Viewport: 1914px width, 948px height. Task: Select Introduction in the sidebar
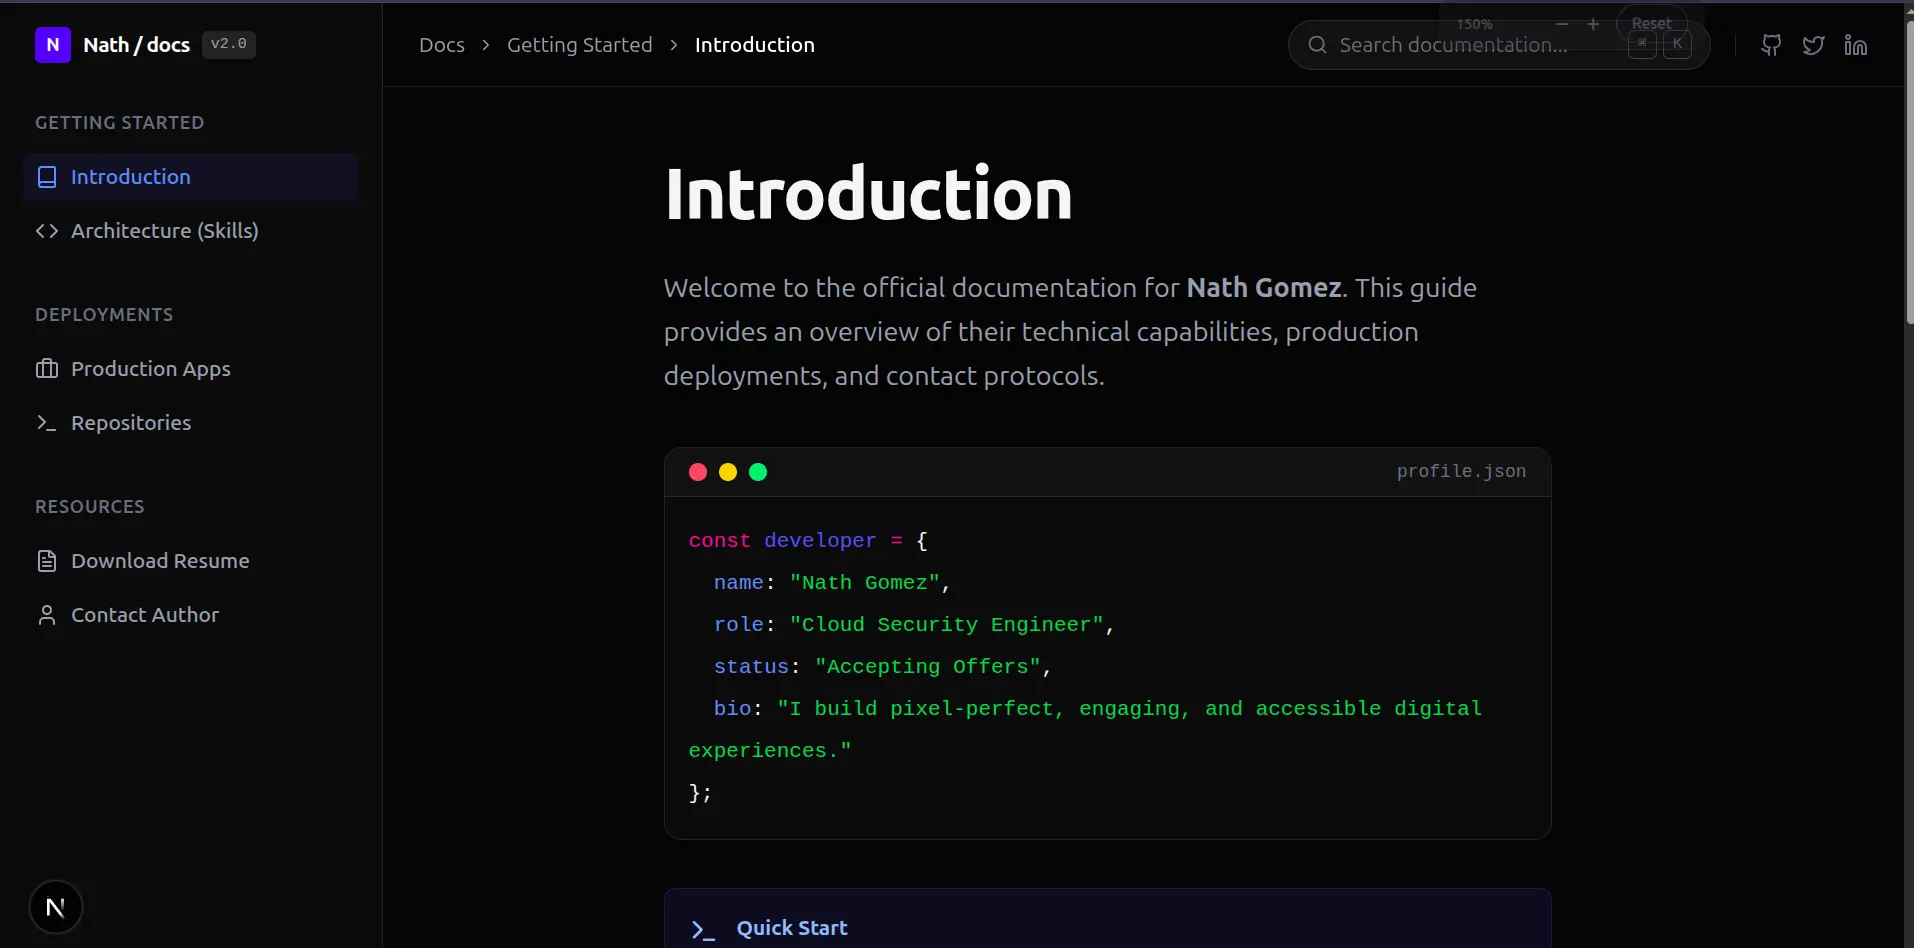[130, 177]
